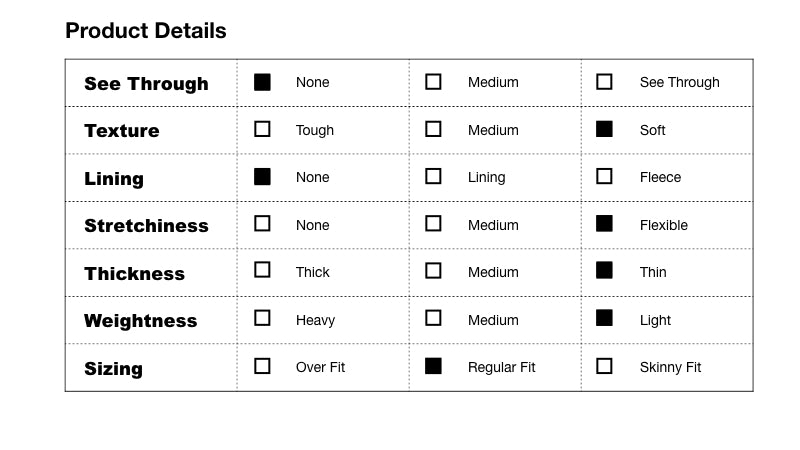800x450 pixels.
Task: Select the Thickness 'Thick' checkbox
Action: coord(262,270)
